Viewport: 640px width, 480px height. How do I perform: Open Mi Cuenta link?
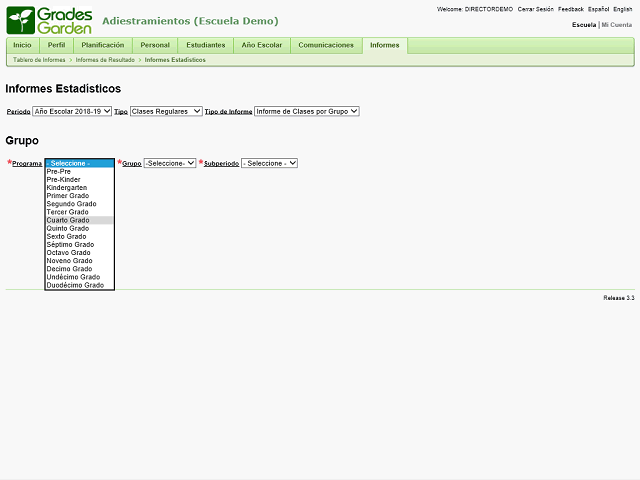(617, 24)
